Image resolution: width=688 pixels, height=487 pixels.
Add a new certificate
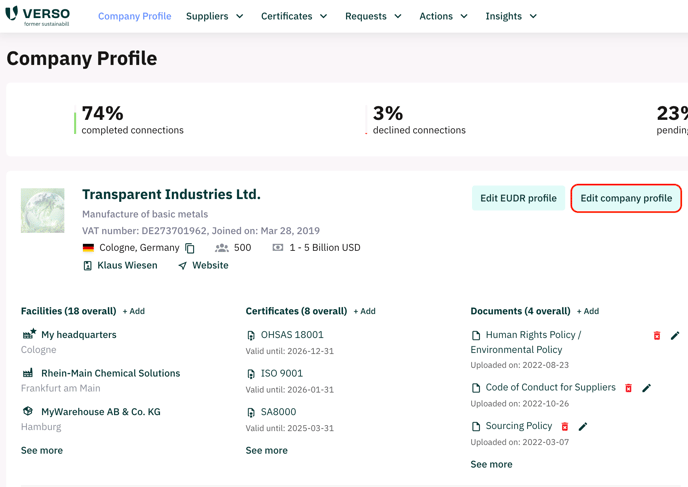365,311
